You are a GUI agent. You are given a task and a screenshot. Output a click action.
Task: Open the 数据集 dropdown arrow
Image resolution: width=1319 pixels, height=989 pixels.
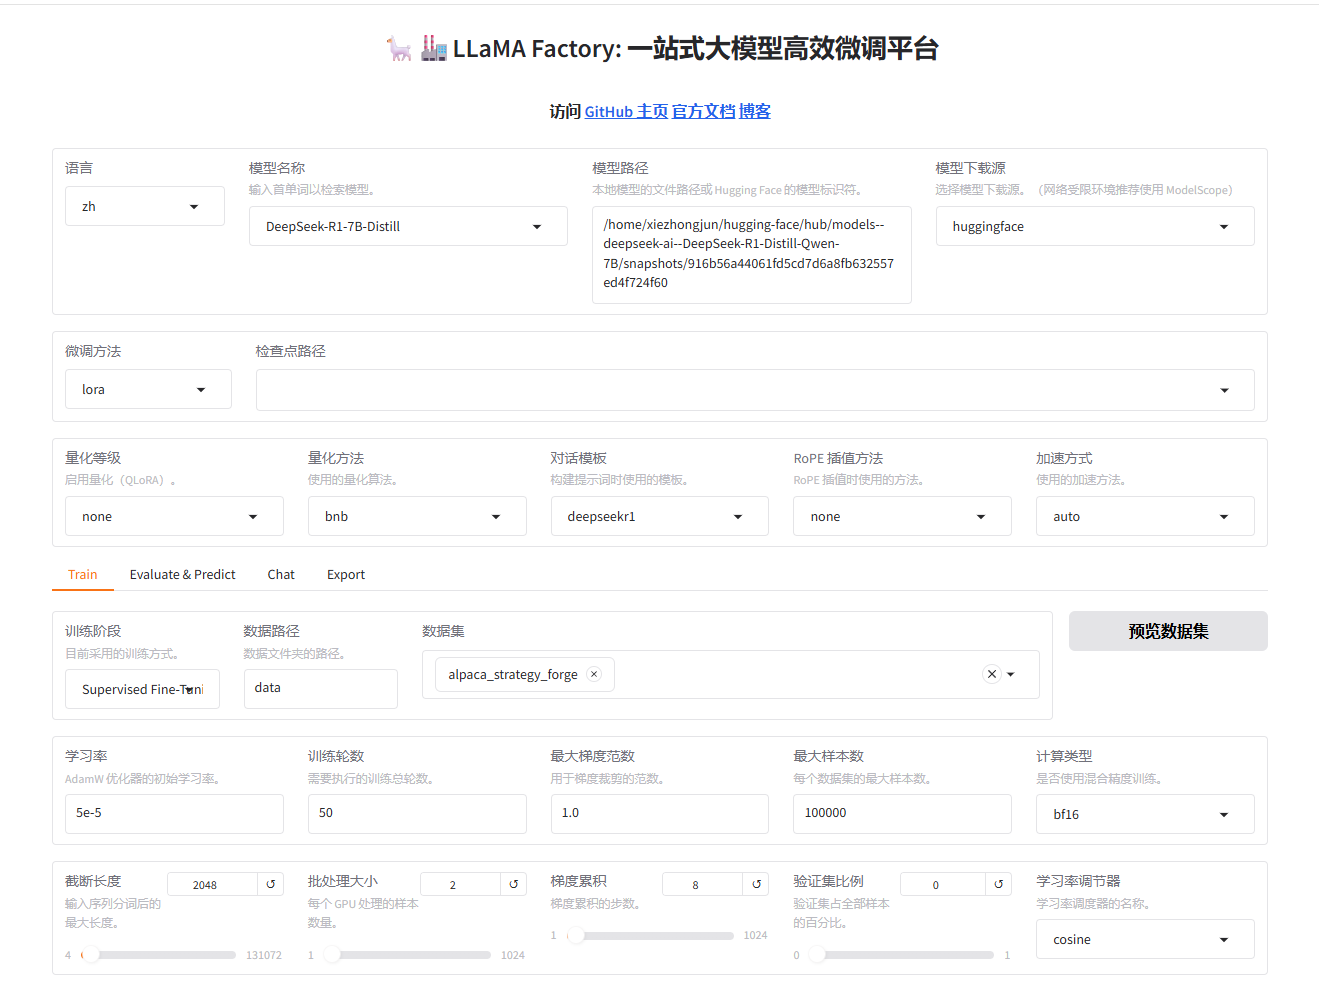pos(1011,674)
